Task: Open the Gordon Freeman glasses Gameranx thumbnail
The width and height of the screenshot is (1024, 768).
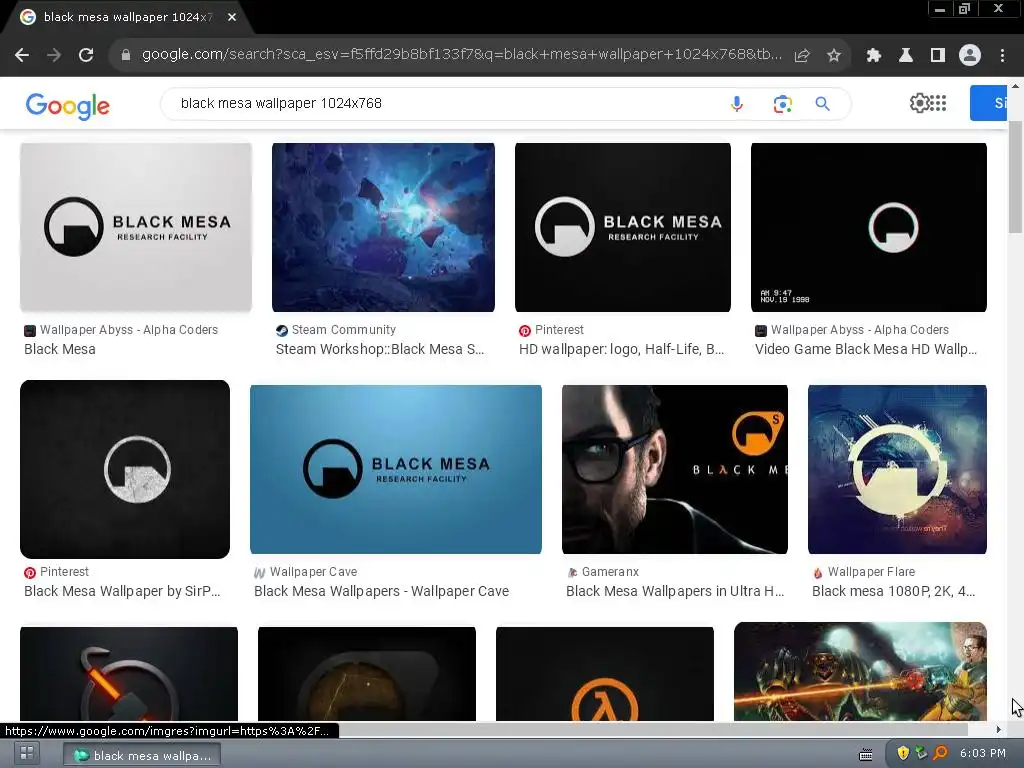Action: point(675,469)
